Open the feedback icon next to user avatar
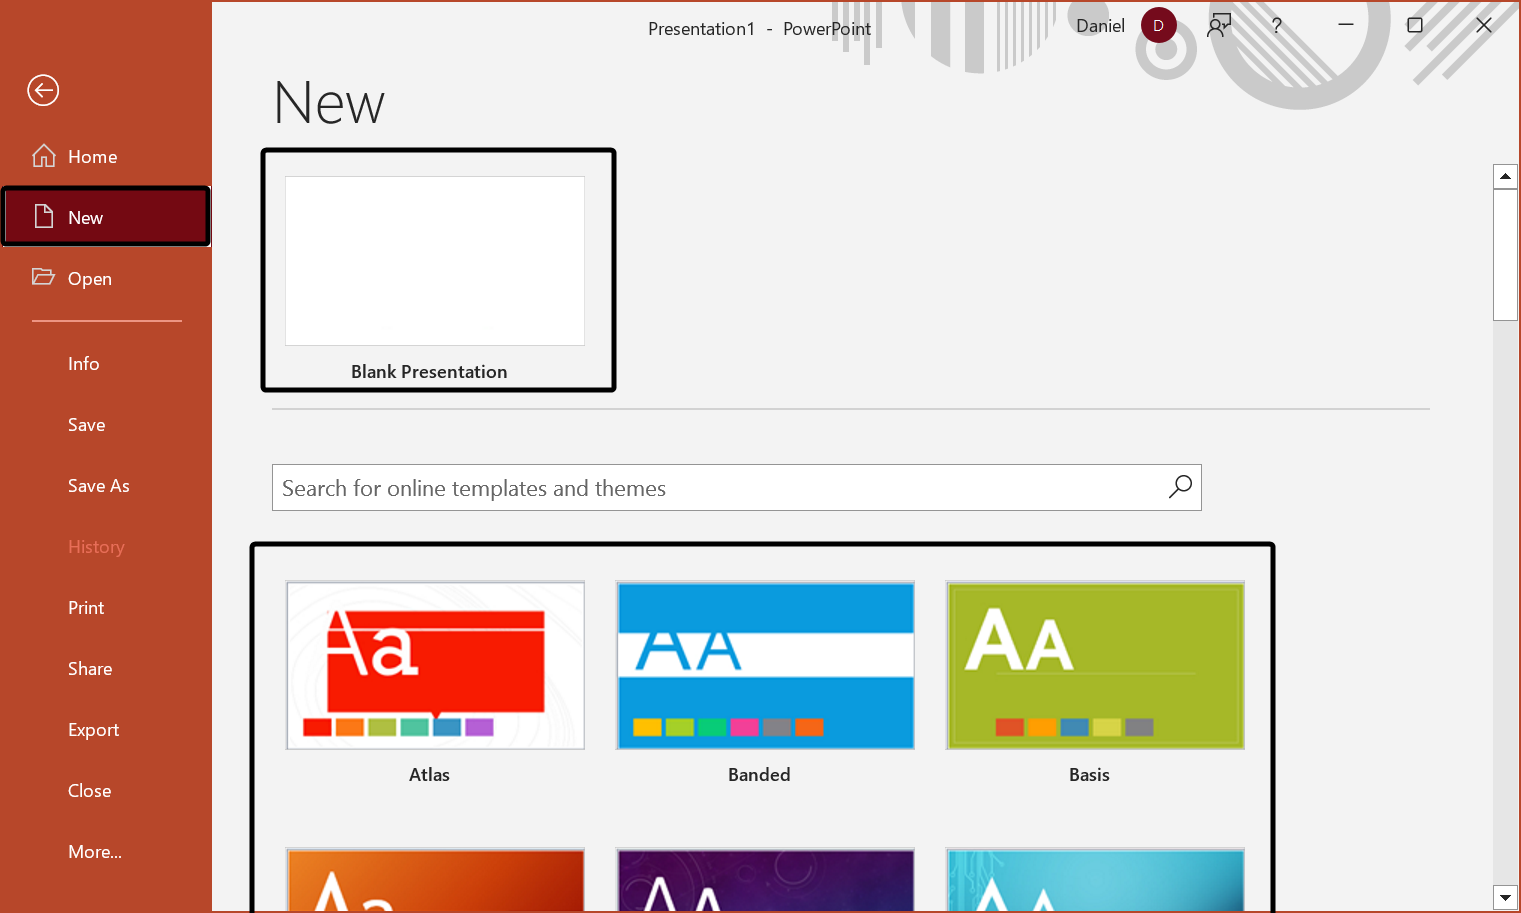The image size is (1521, 913). coord(1219,26)
